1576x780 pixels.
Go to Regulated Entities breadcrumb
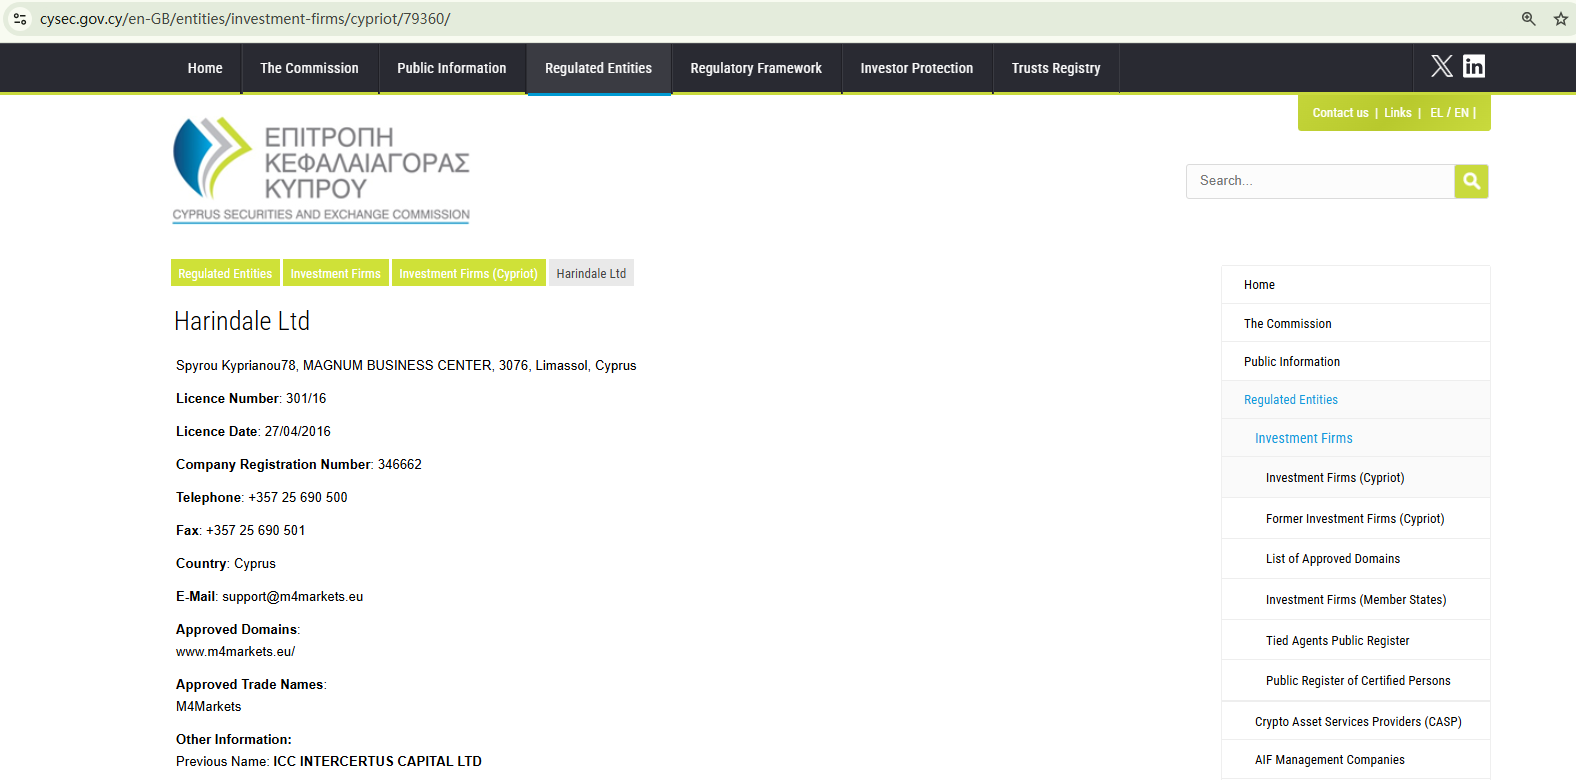pyautogui.click(x=225, y=273)
